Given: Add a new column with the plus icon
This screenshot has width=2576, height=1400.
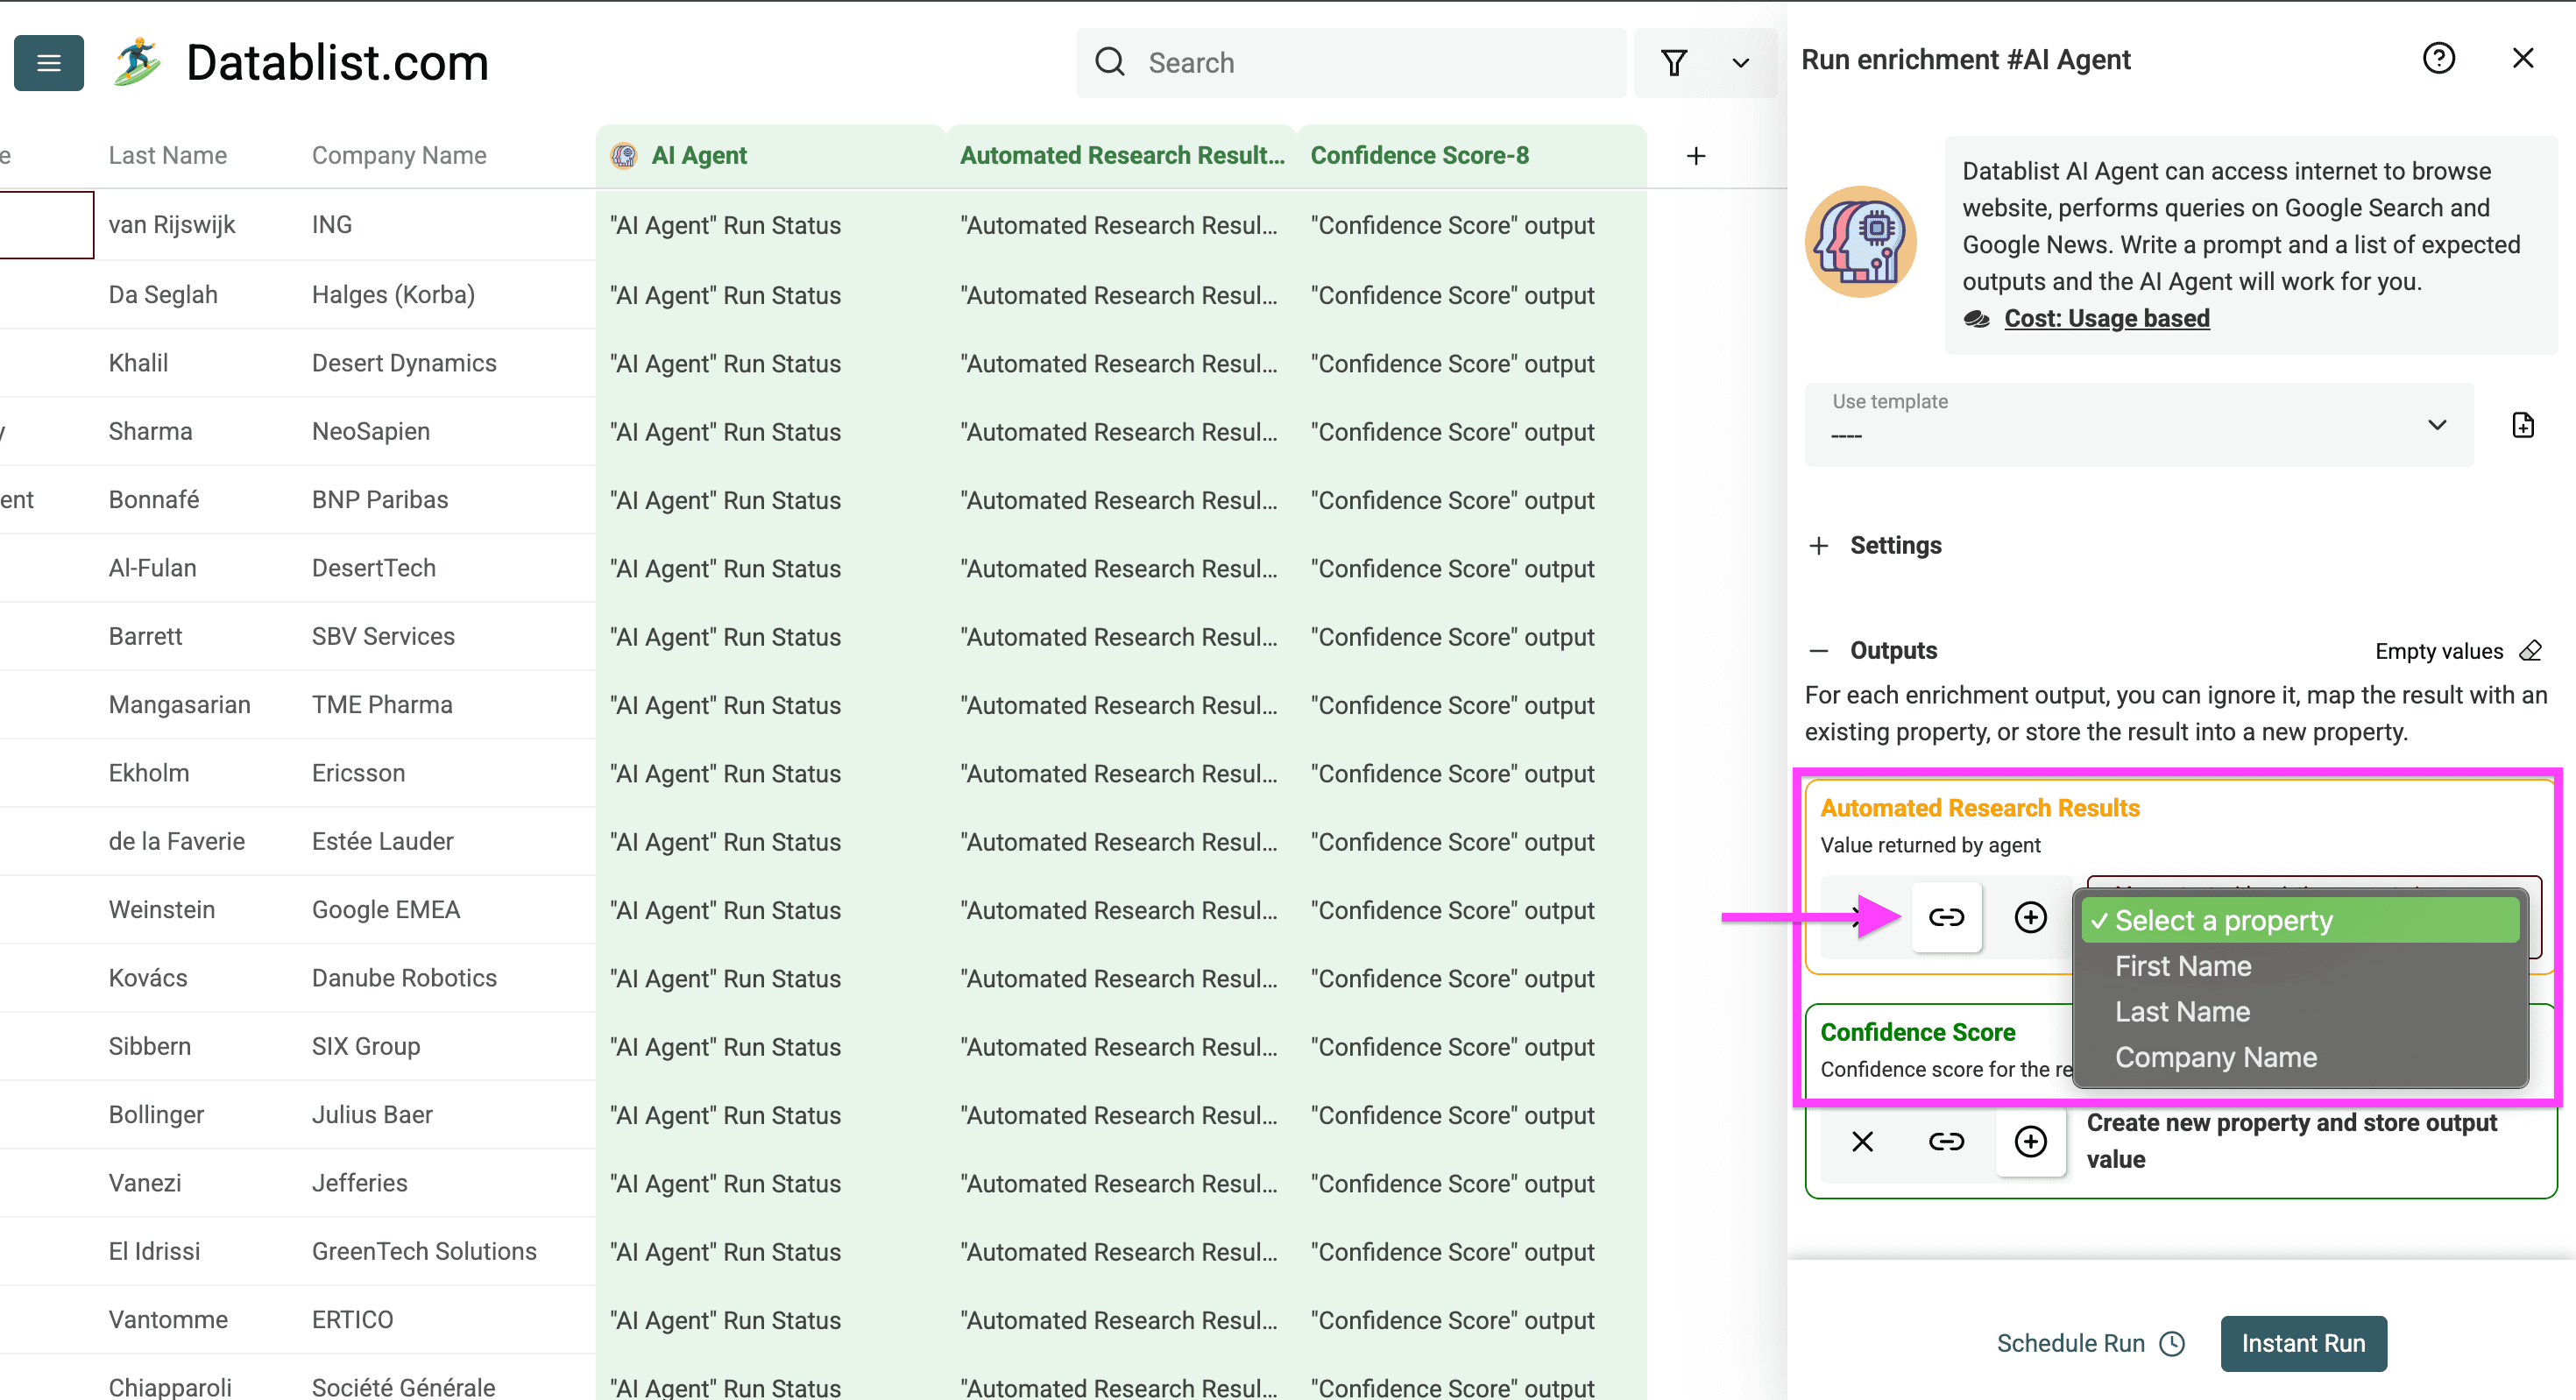Looking at the screenshot, I should (1696, 155).
